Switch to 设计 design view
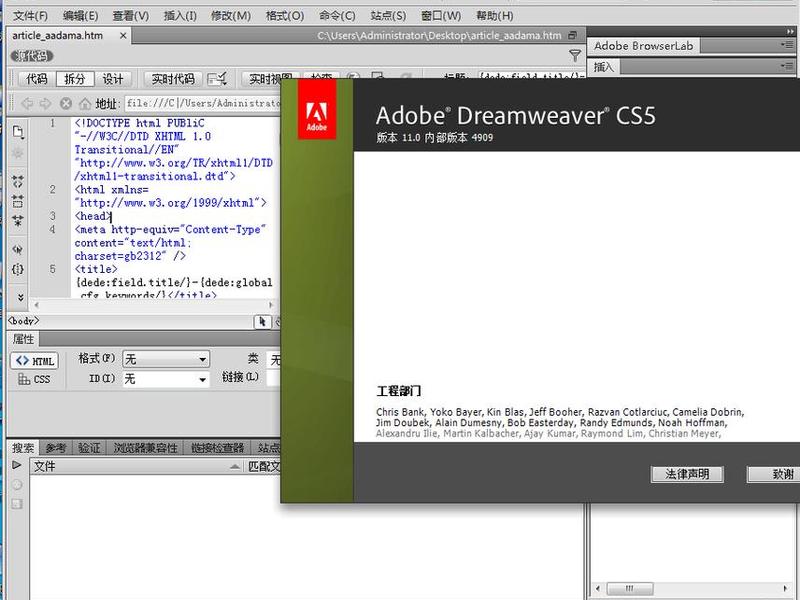Viewport: 800px width, 600px height. 113,79
